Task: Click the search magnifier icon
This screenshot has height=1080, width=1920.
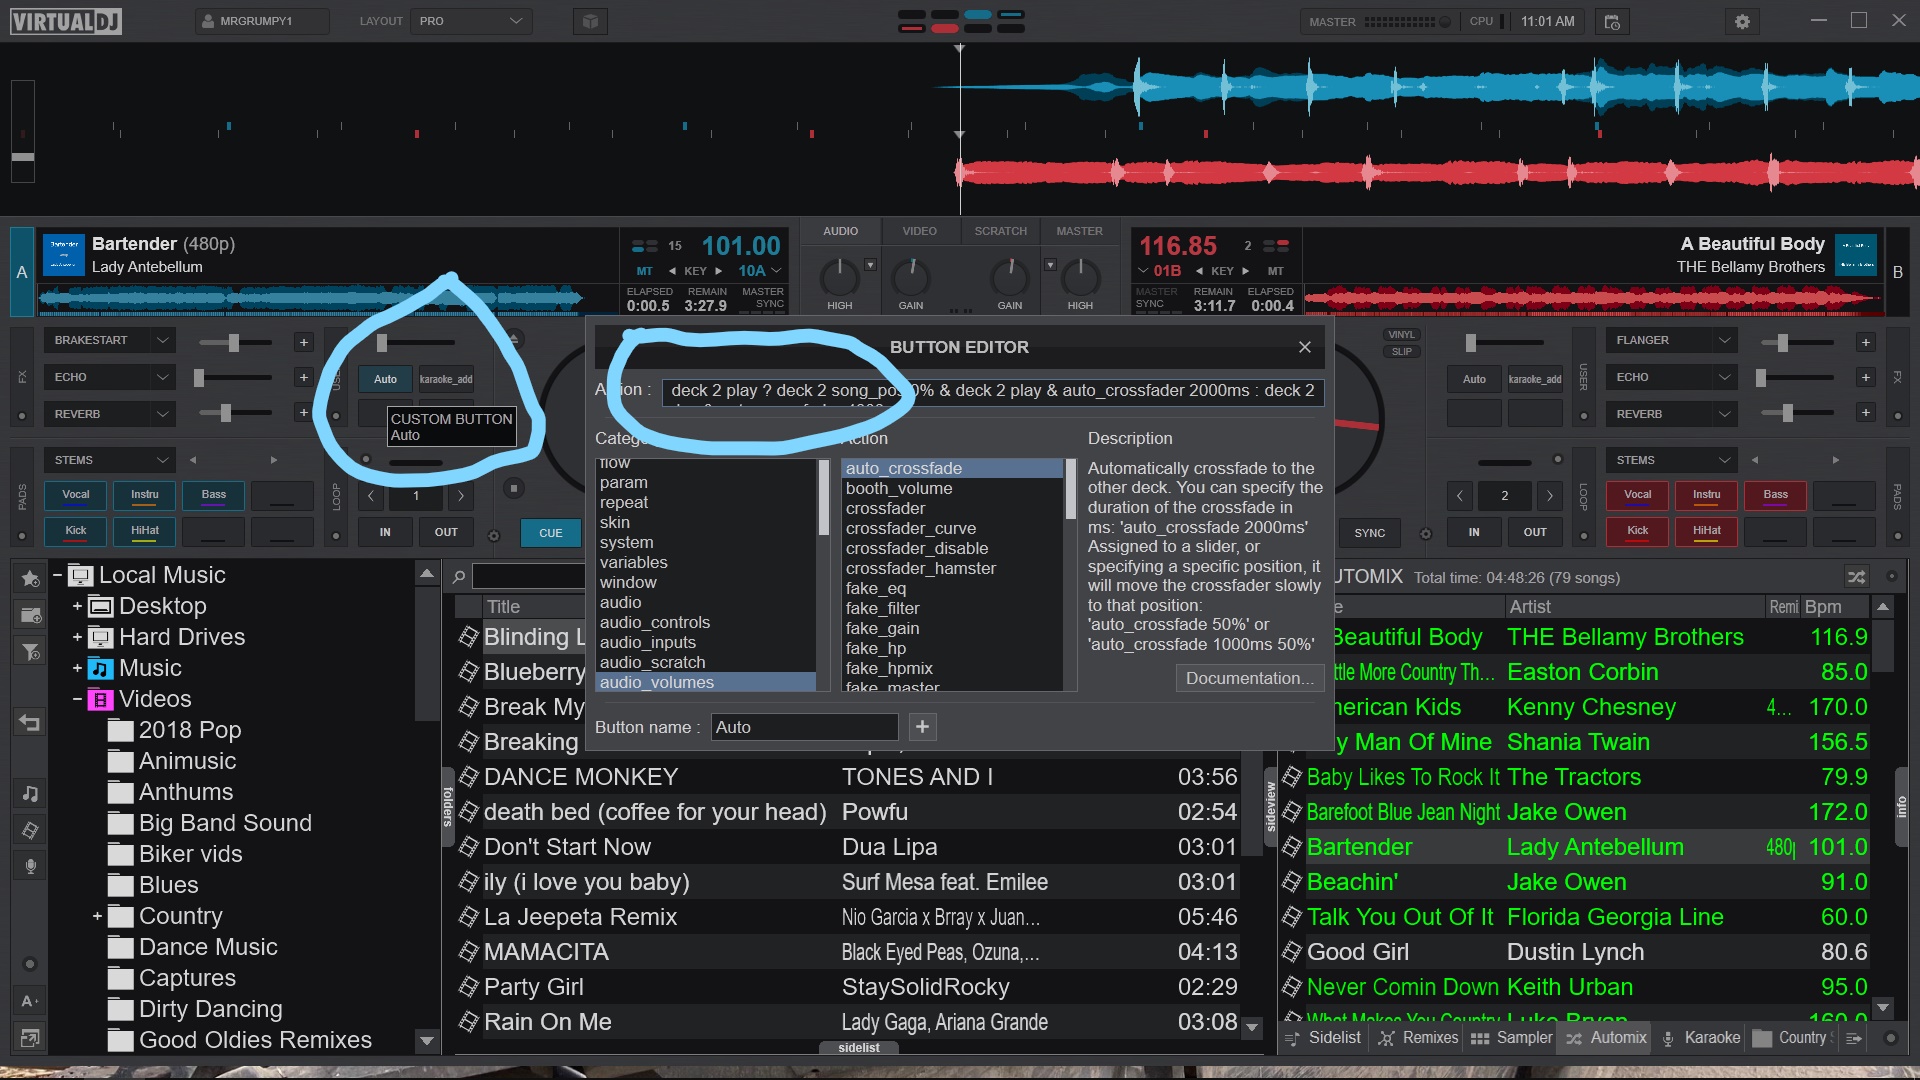Action: [x=458, y=577]
